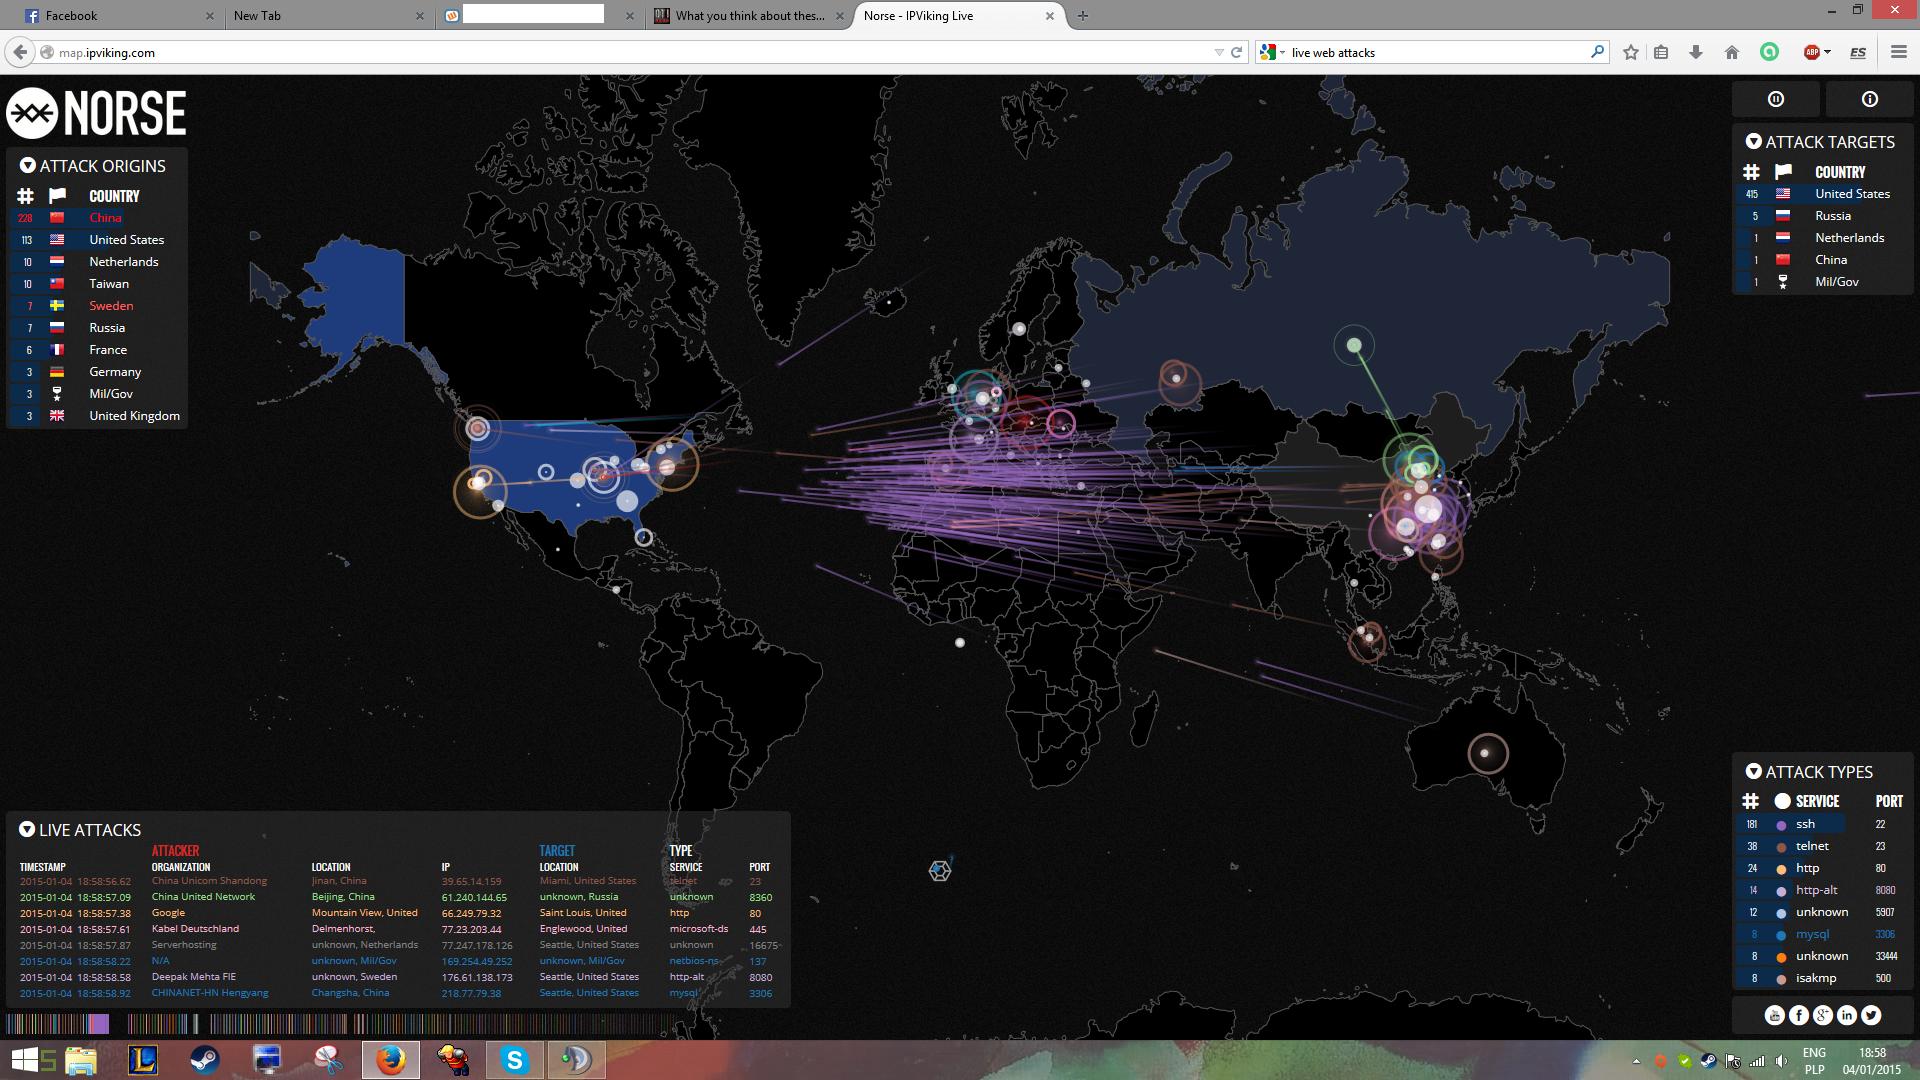Open a new browser tab
1920x1080 pixels.
coord(1082,15)
